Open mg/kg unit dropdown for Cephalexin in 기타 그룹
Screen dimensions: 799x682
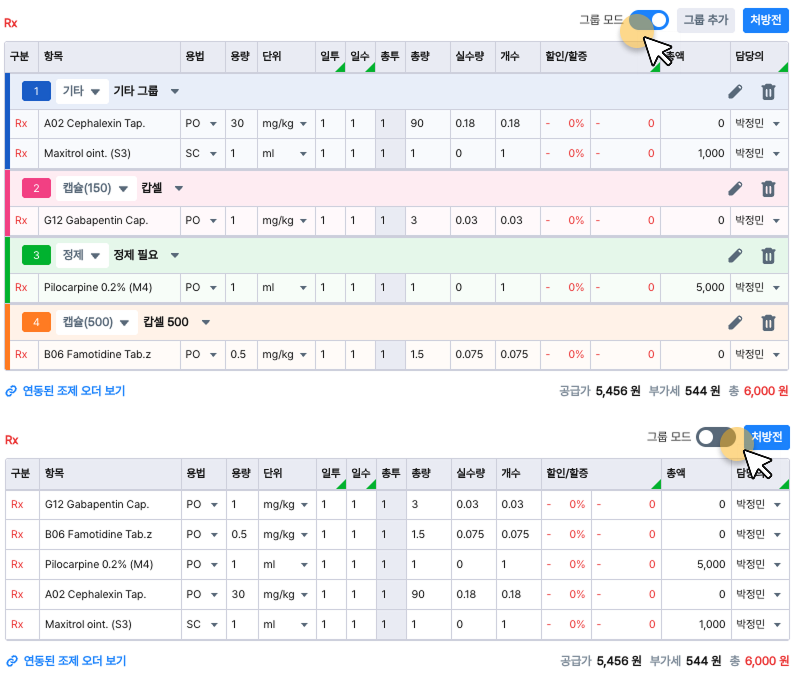(x=286, y=123)
